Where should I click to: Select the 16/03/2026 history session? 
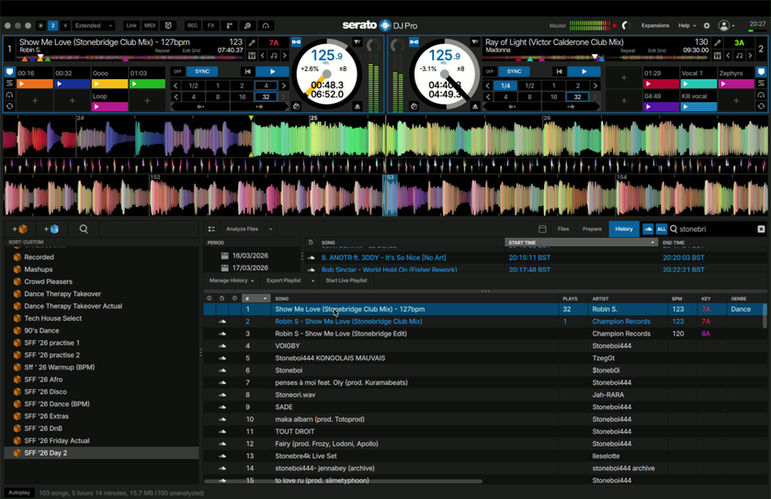[x=245, y=256]
